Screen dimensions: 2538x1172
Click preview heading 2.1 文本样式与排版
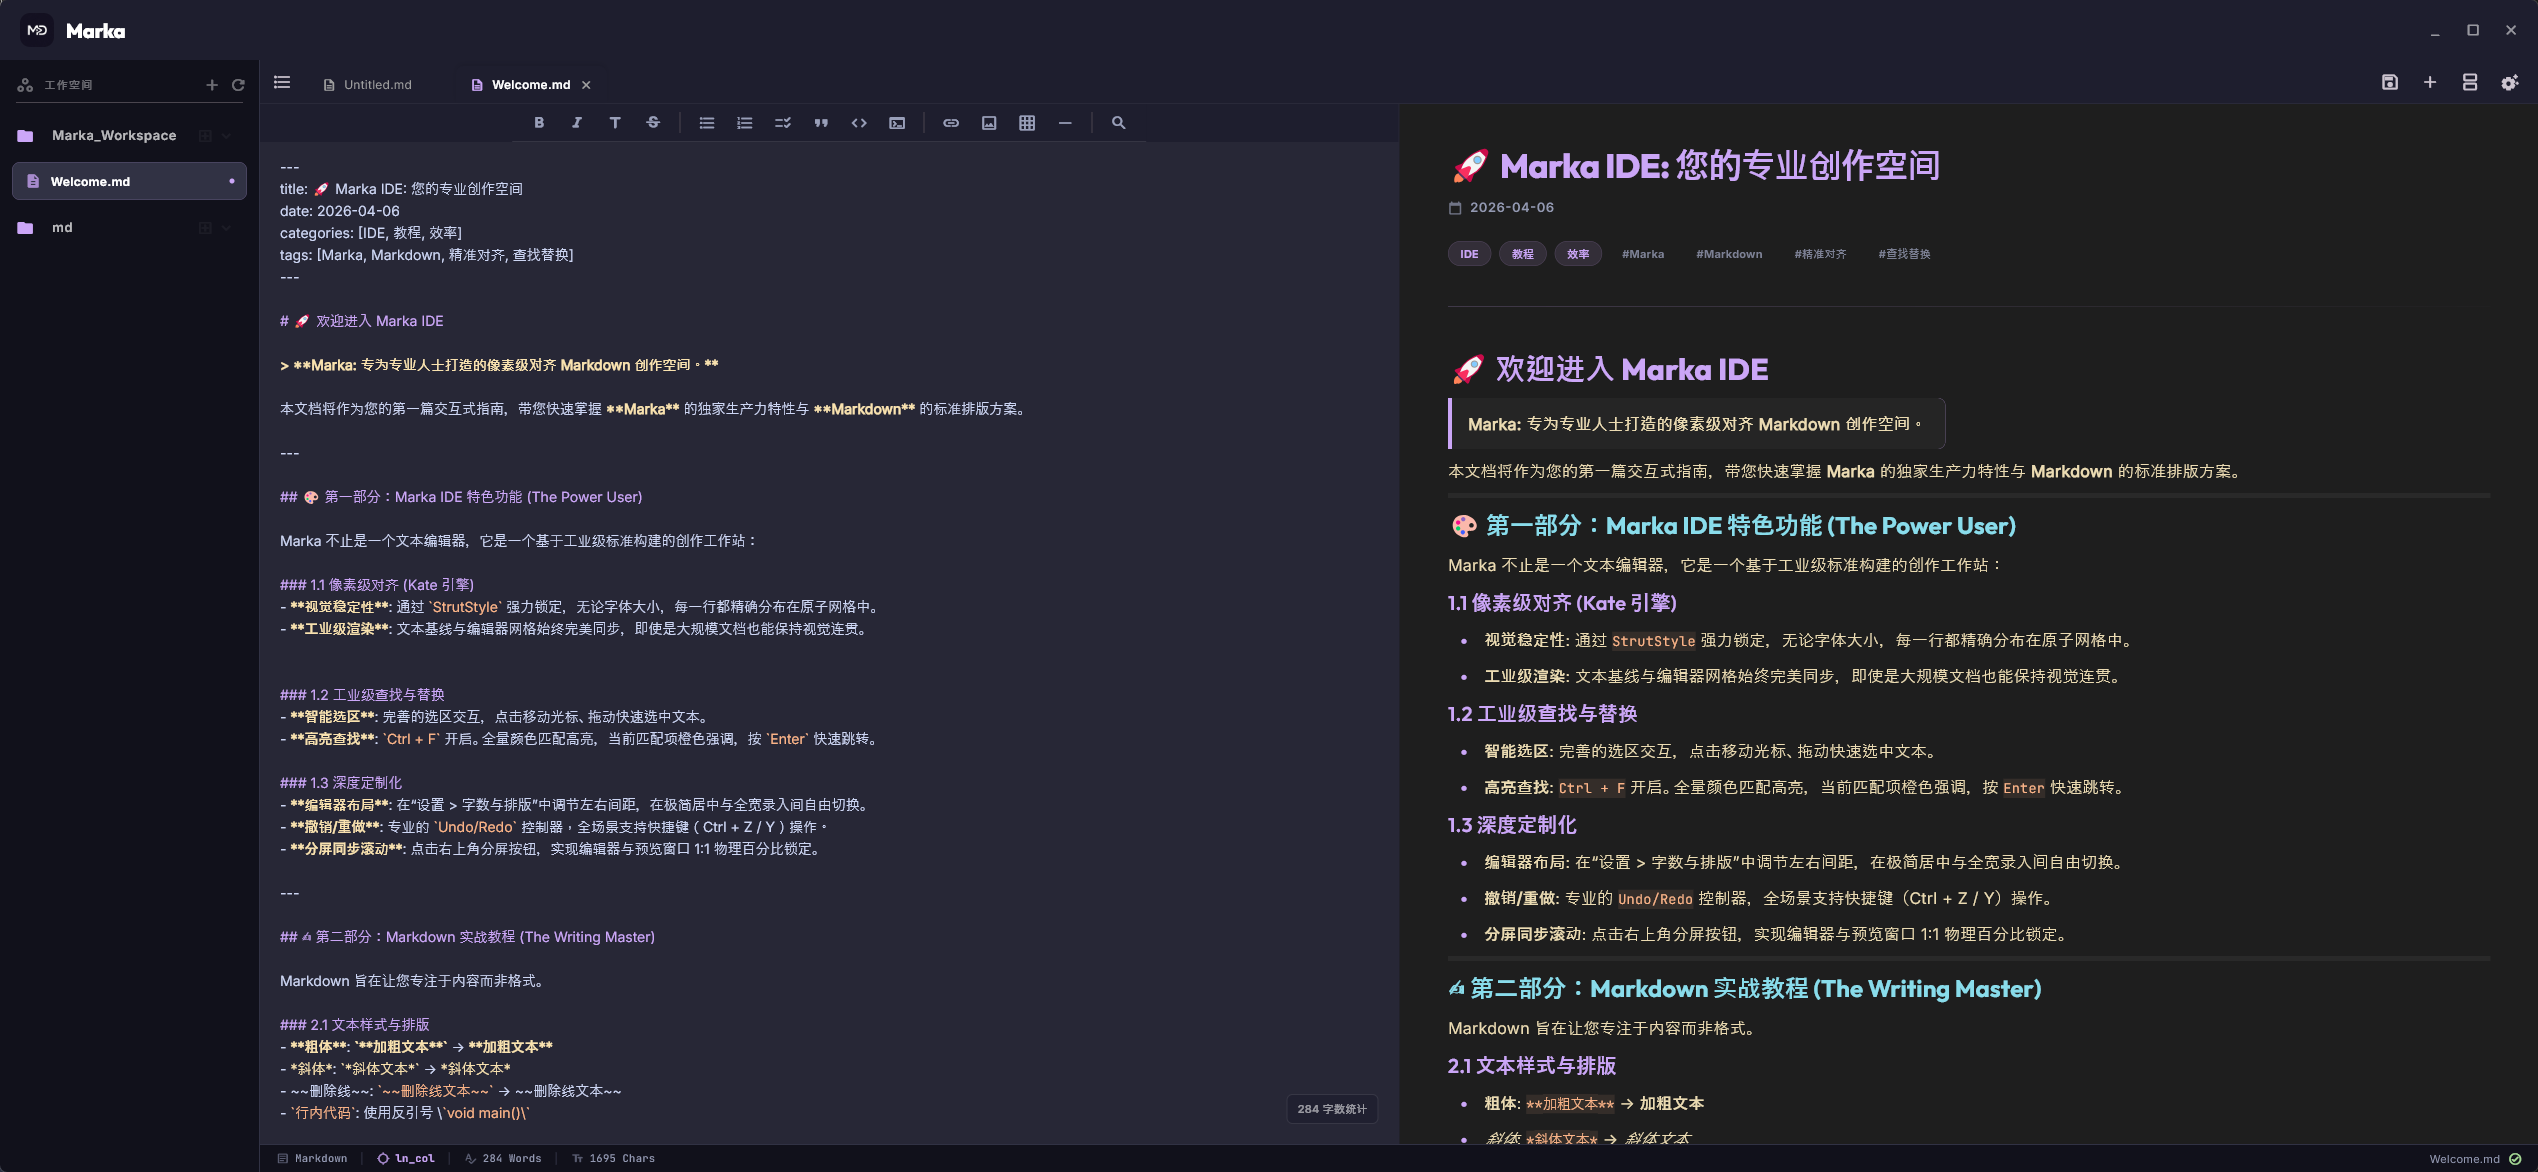pyautogui.click(x=1532, y=1066)
